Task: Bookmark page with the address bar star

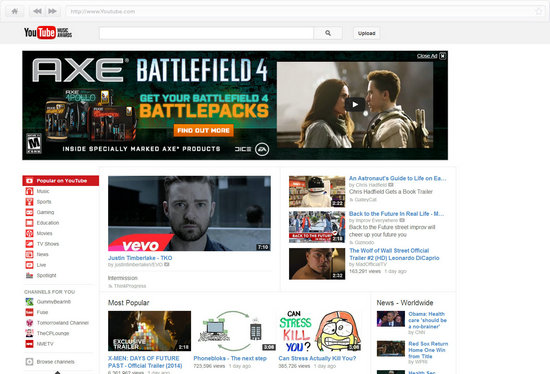Action: tap(539, 12)
